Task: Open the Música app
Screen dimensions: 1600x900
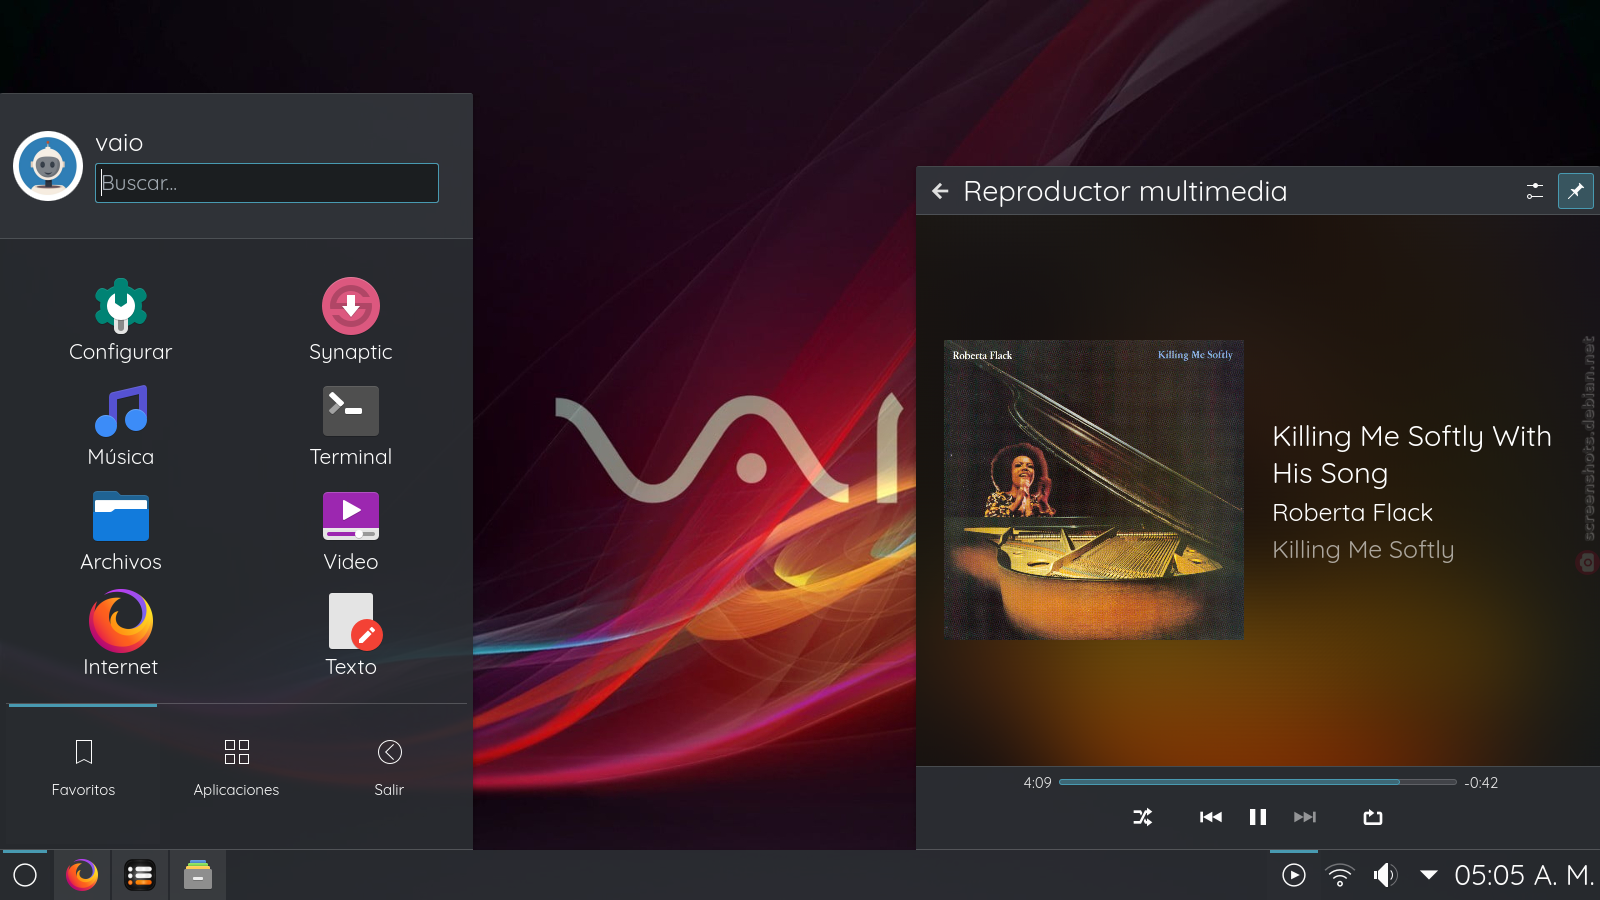Action: 121,426
